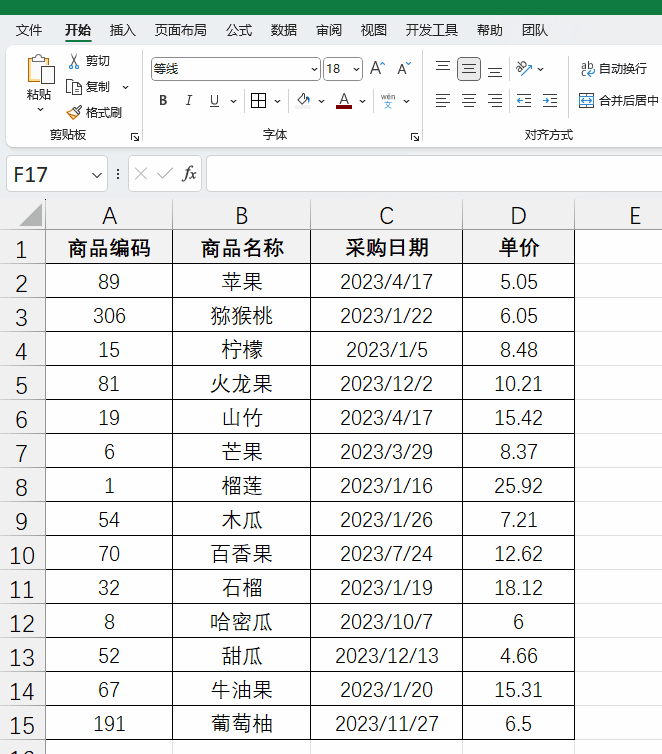The width and height of the screenshot is (662, 754).
Task: Switch to the View (视图) tab
Action: click(374, 30)
